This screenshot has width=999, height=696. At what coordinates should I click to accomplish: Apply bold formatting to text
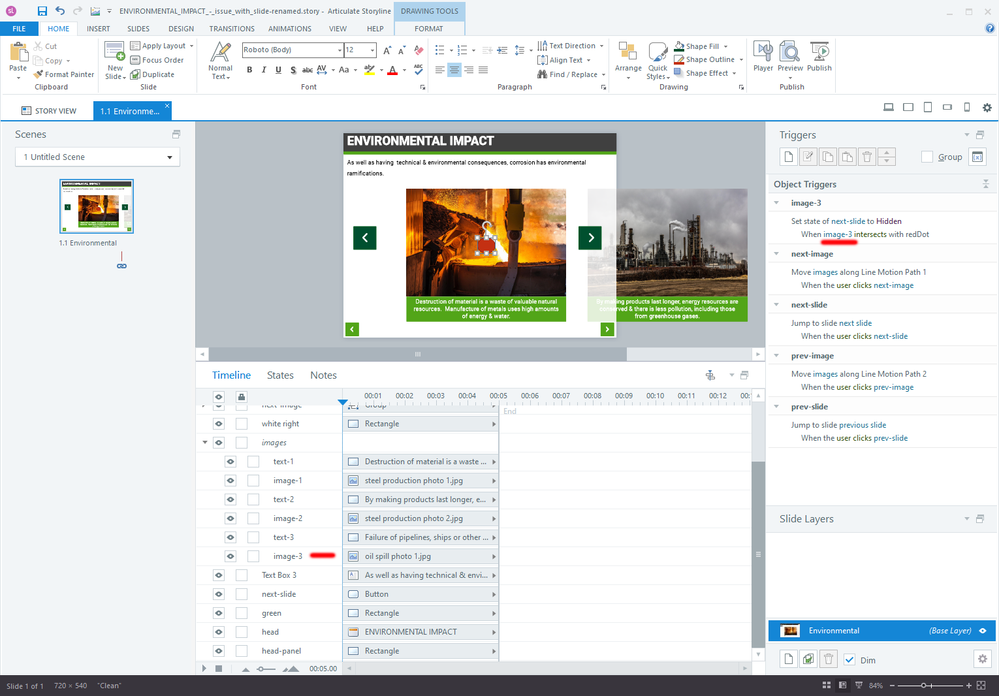[x=250, y=70]
